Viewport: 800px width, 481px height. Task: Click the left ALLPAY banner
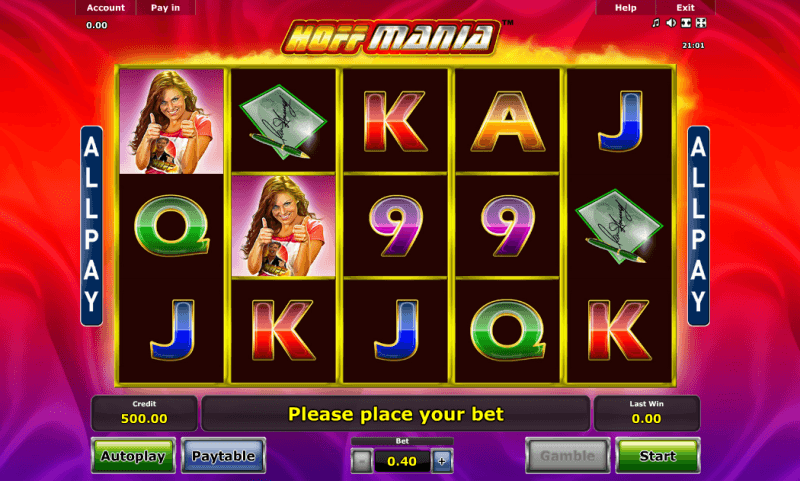92,226
